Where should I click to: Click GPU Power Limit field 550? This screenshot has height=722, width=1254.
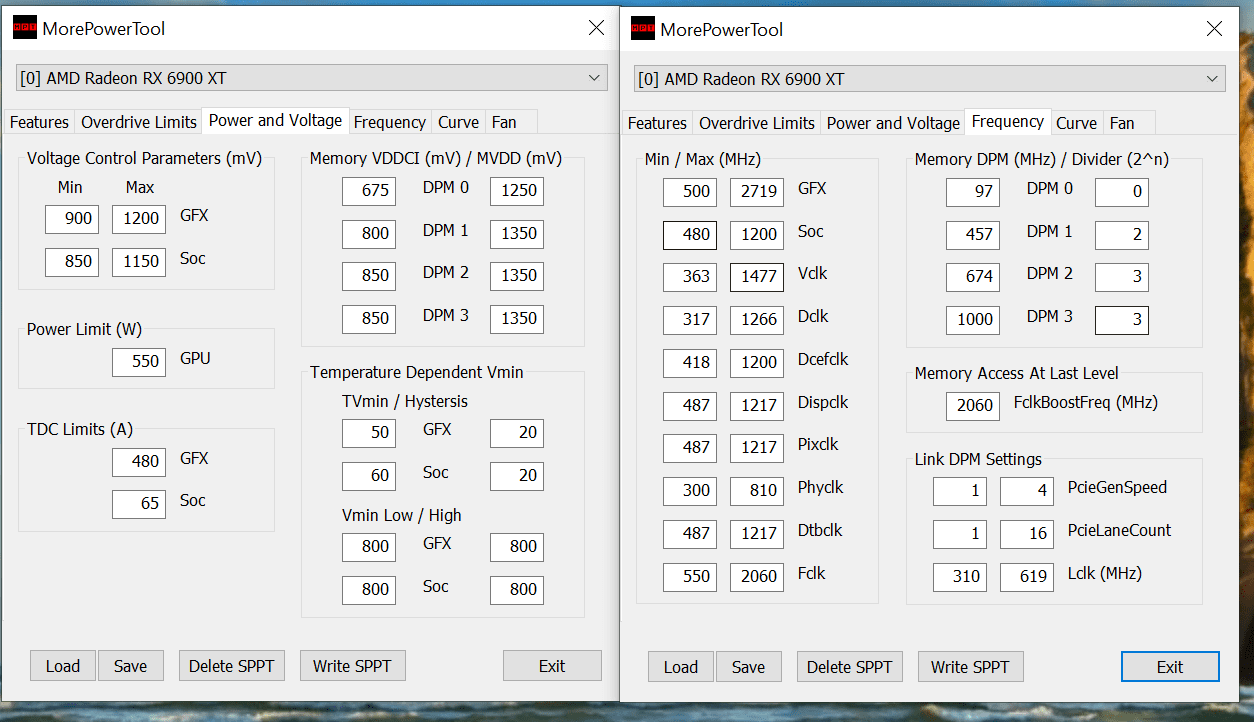[139, 362]
